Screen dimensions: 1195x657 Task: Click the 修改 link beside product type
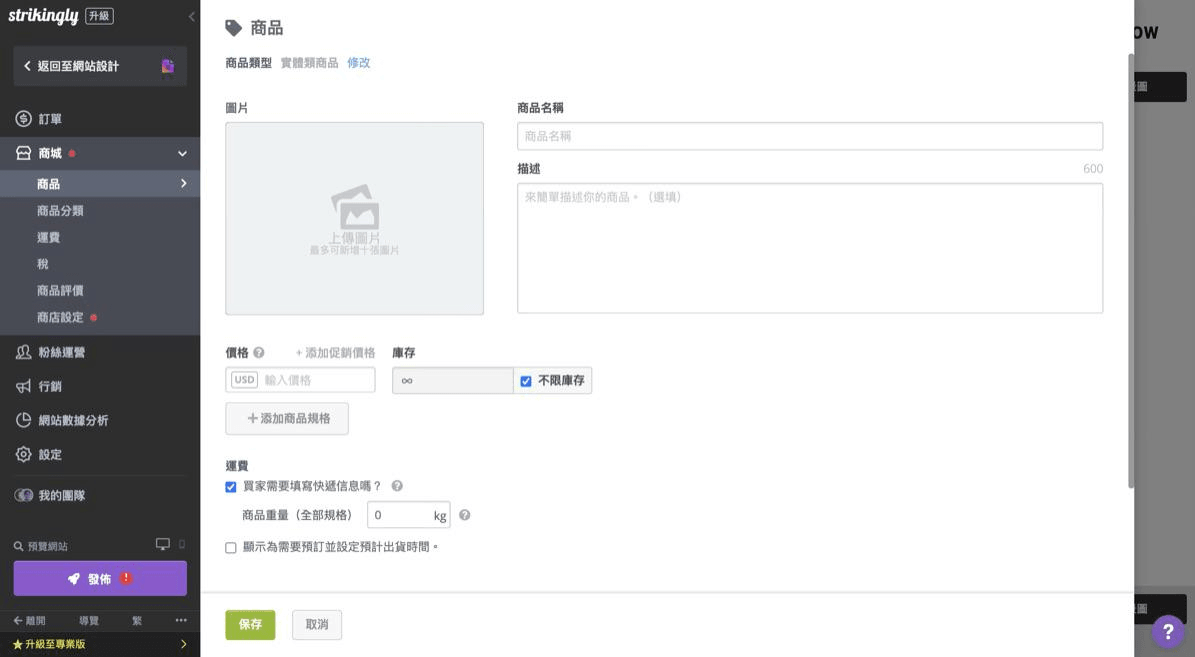pyautogui.click(x=358, y=63)
